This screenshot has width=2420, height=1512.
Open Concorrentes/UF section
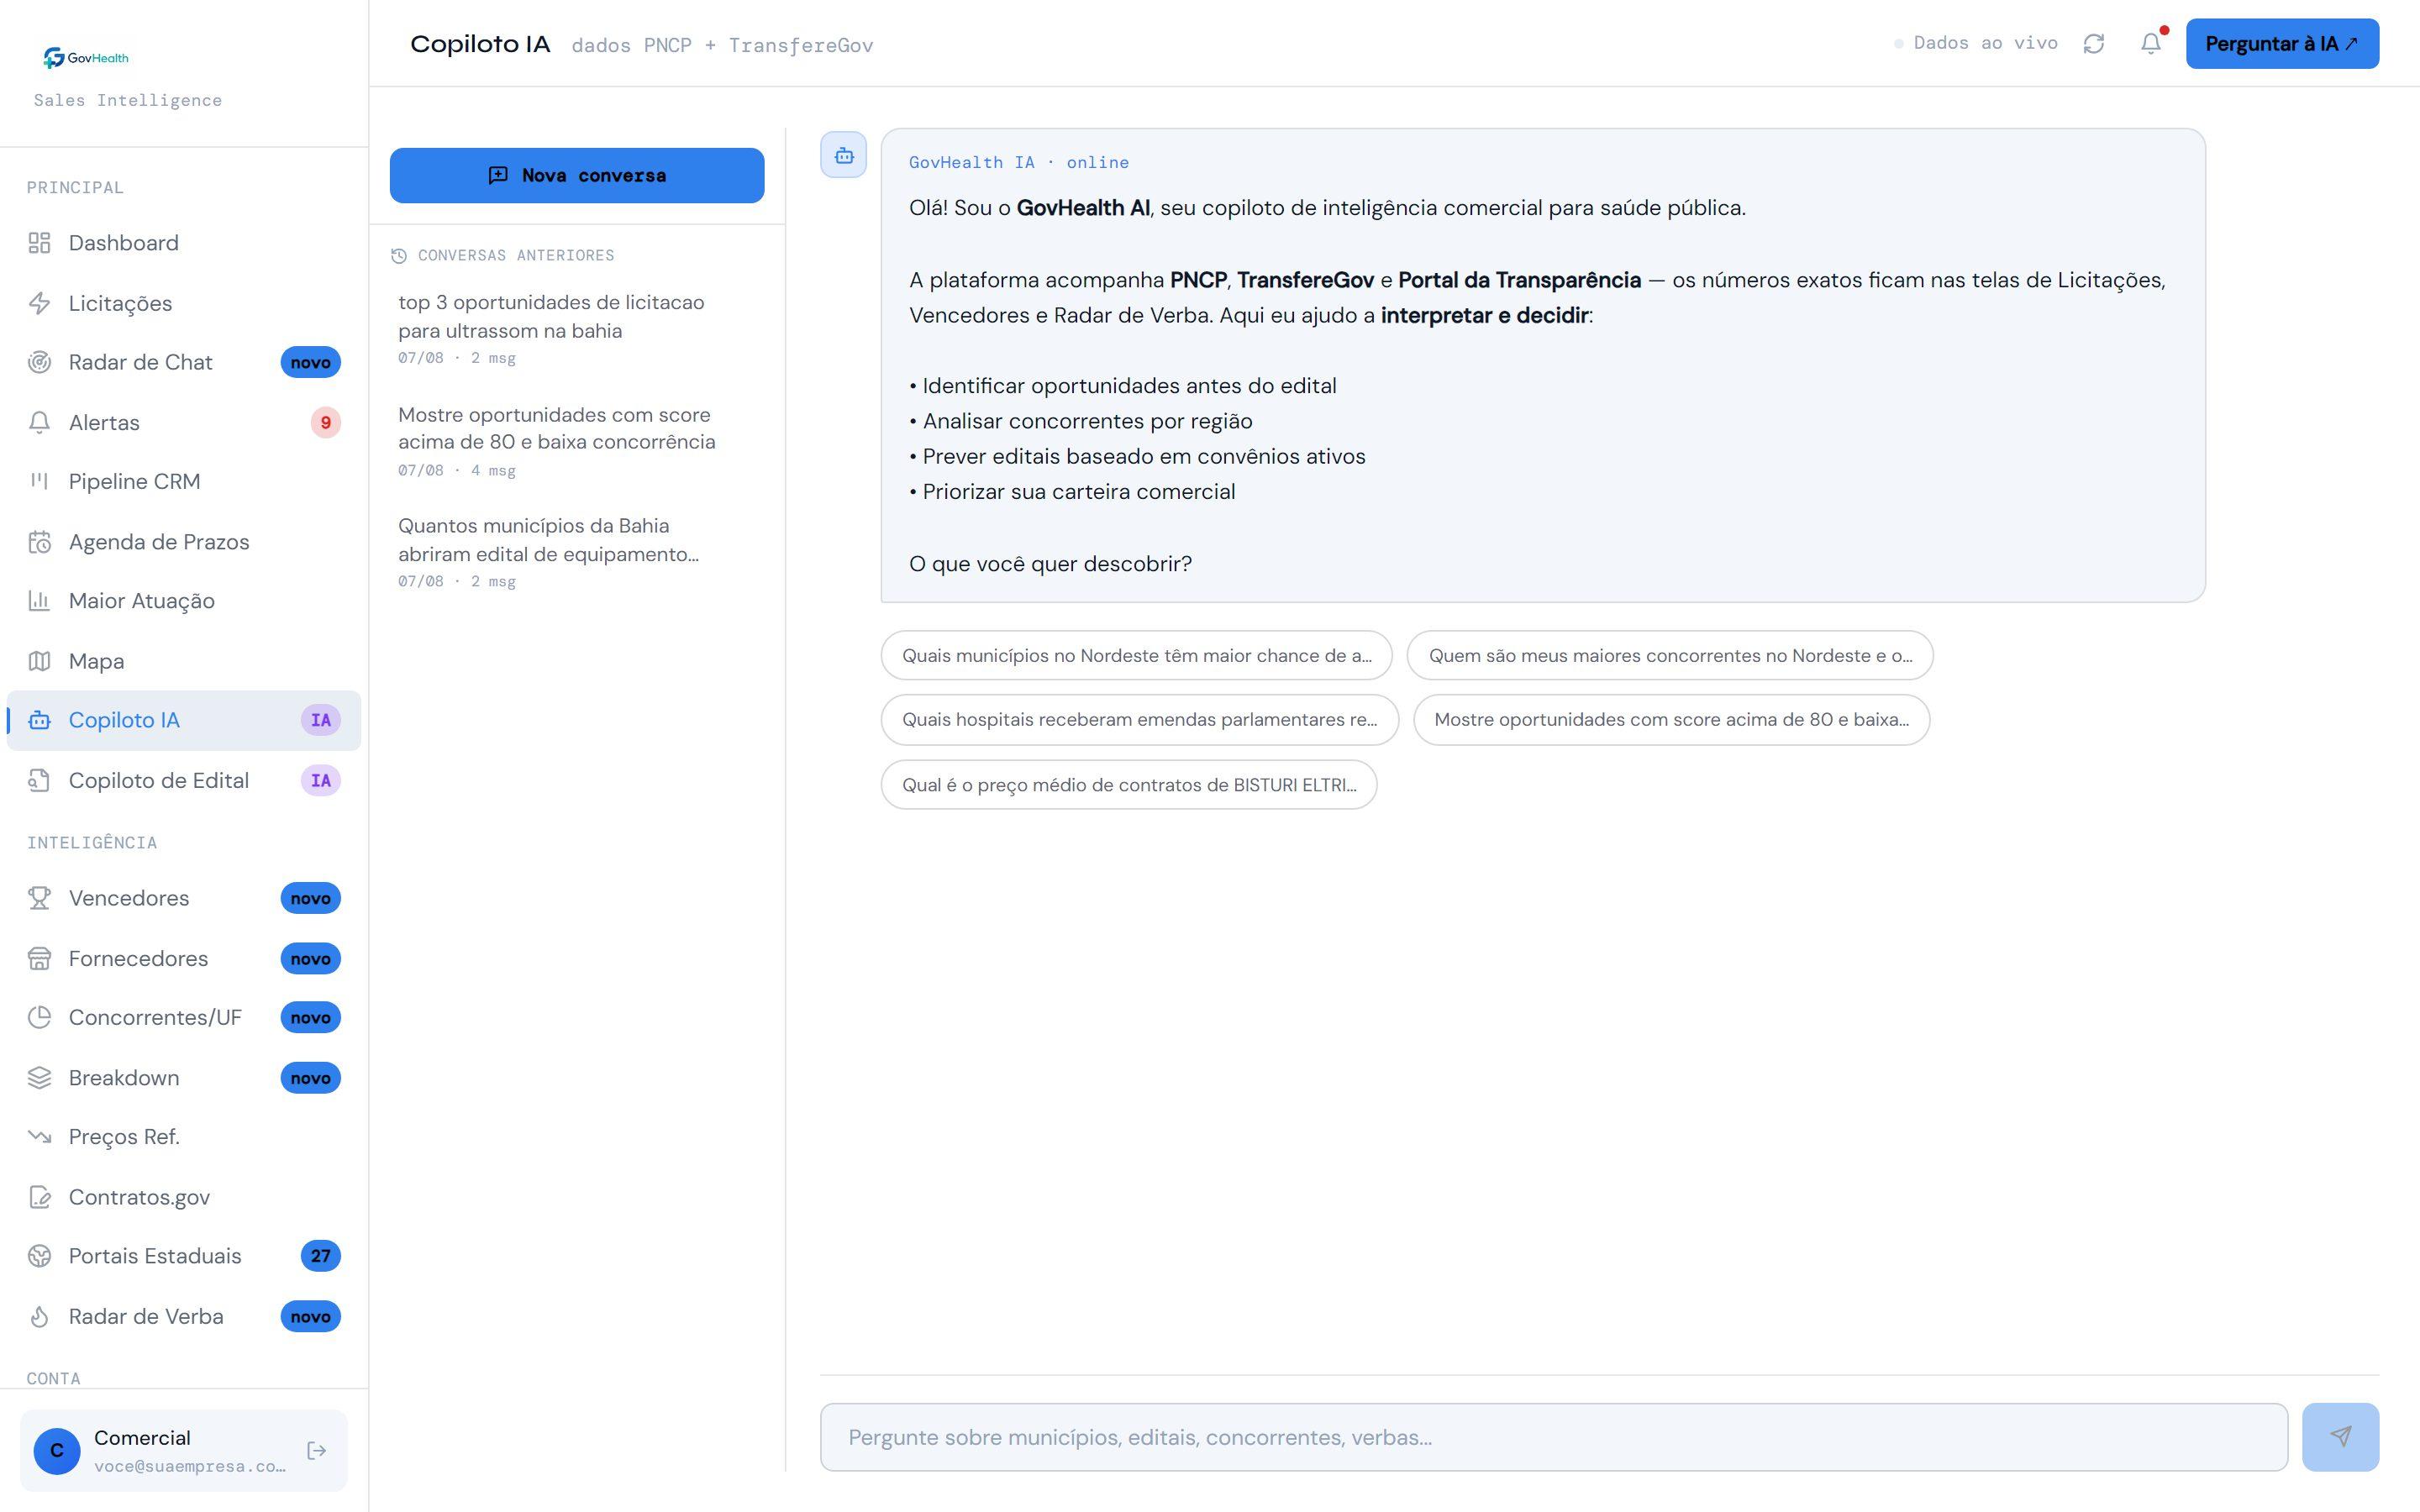(x=184, y=1017)
